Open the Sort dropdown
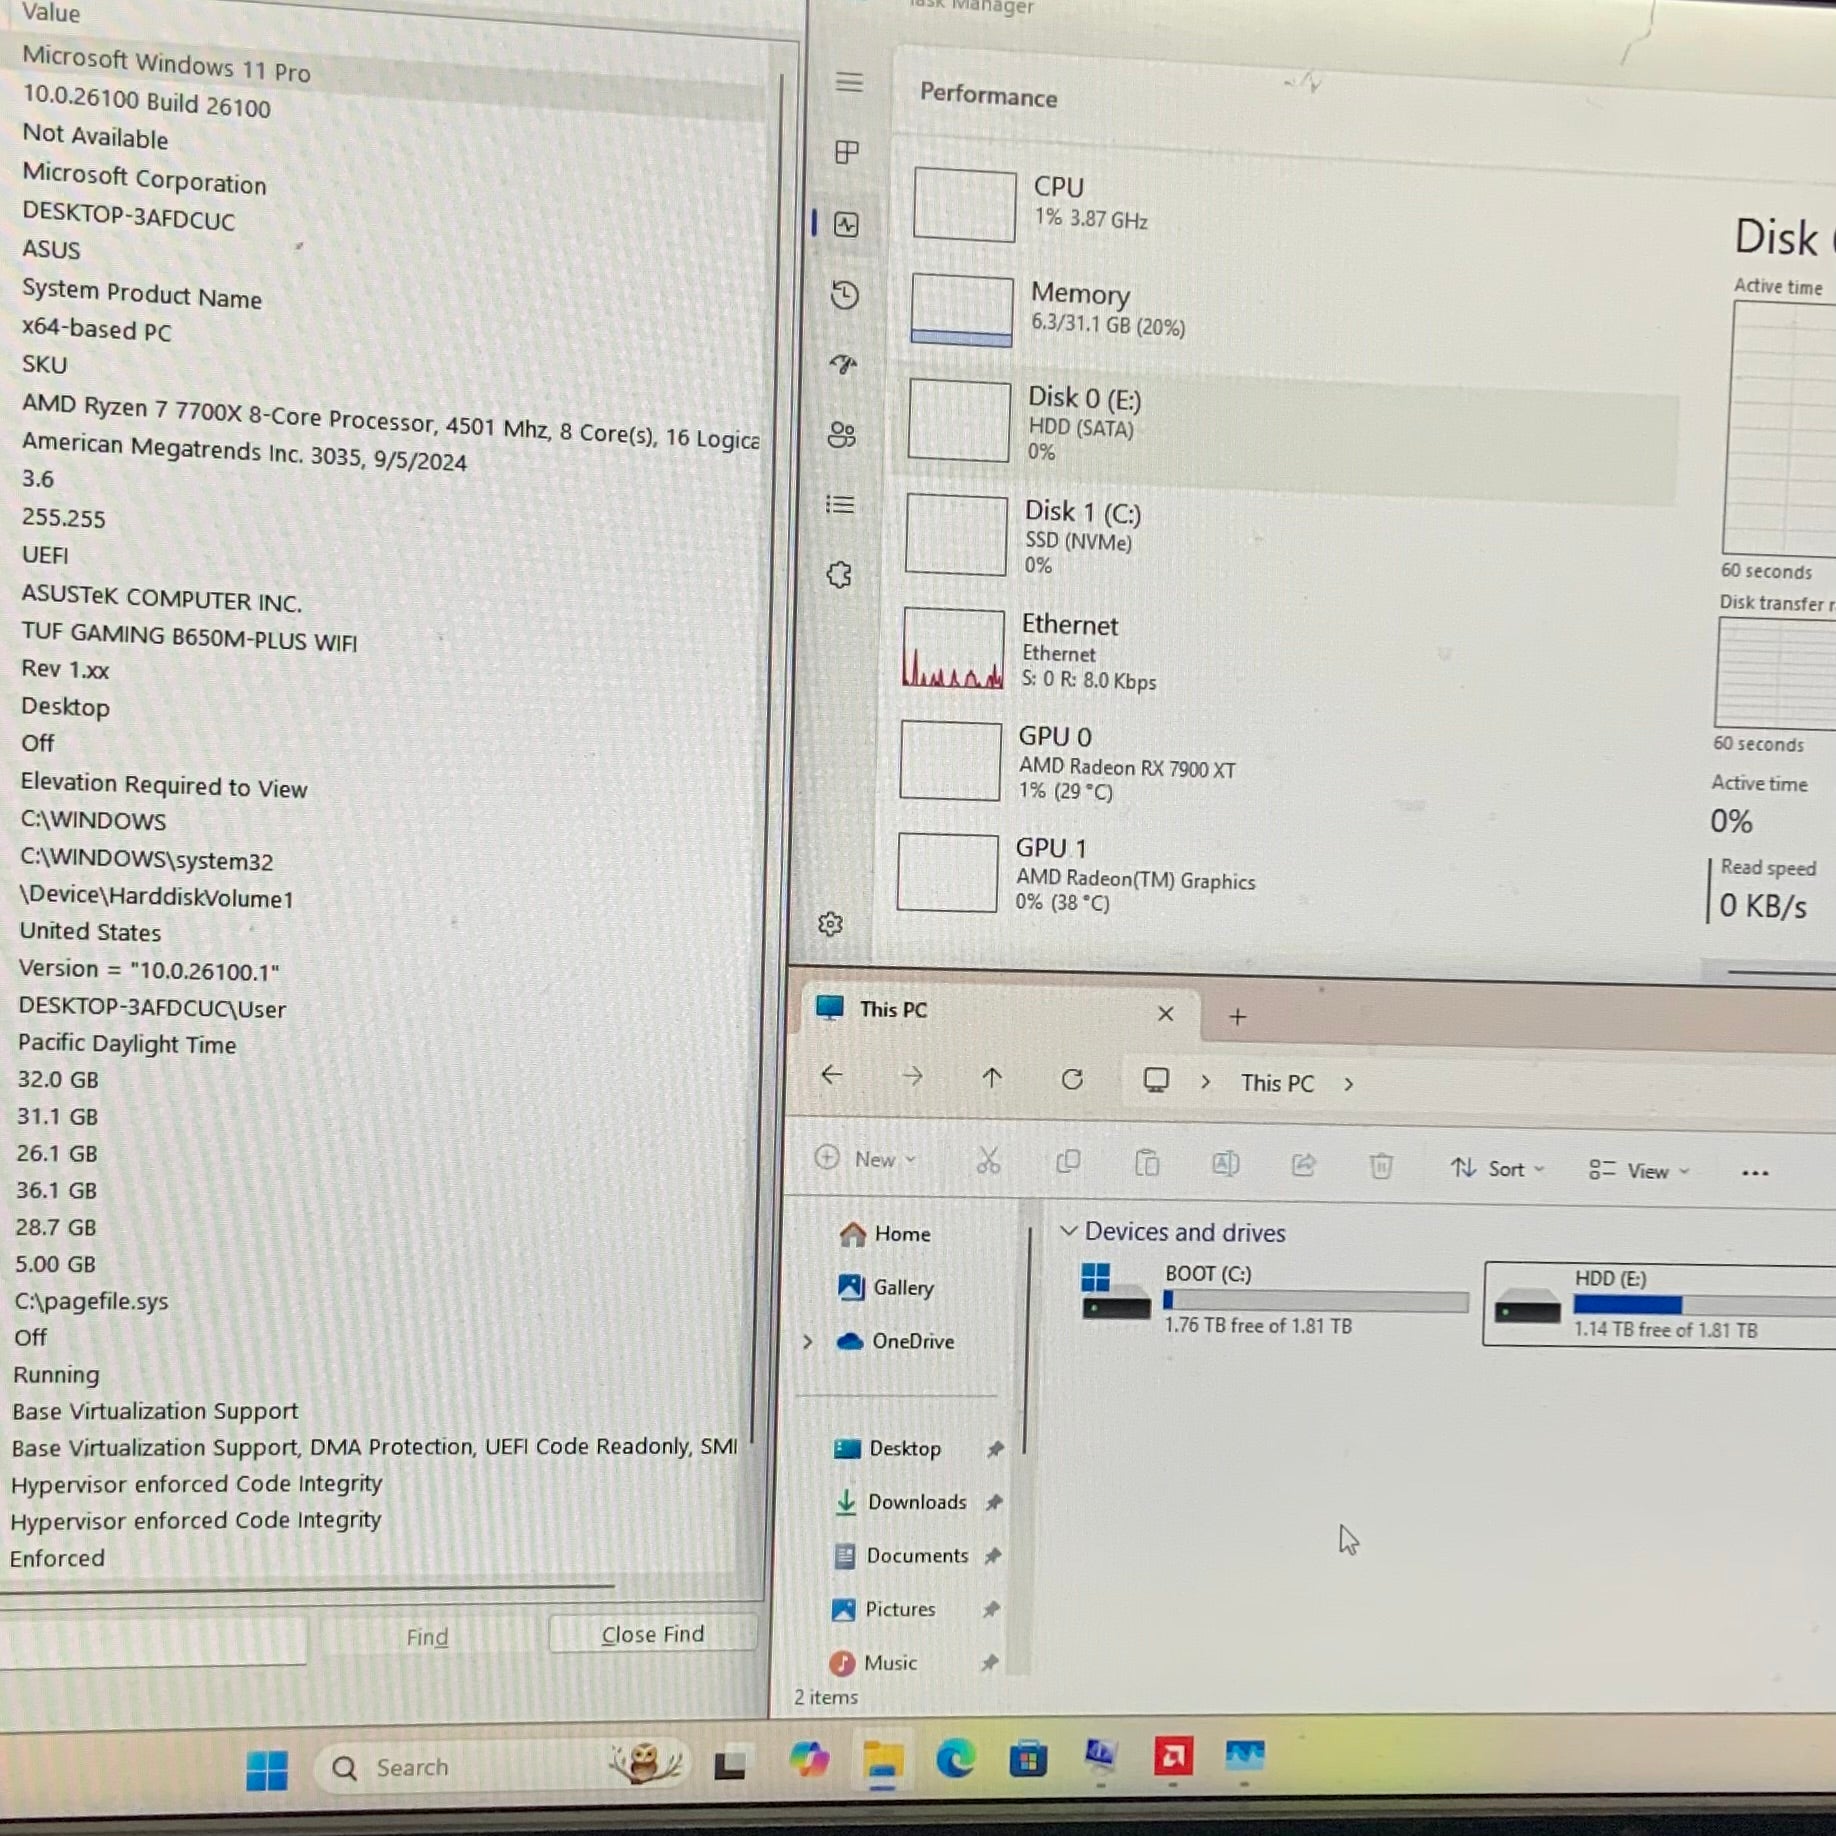This screenshot has width=1836, height=1836. (1497, 1168)
